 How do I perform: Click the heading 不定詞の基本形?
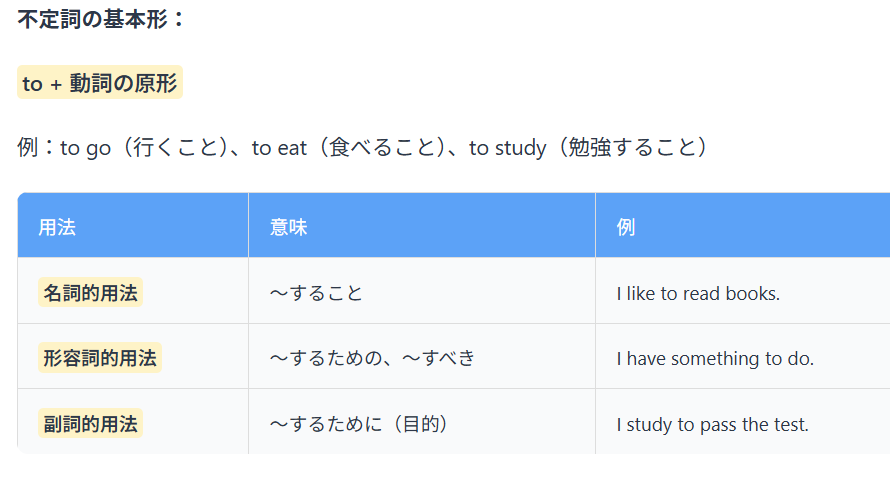pos(100,19)
